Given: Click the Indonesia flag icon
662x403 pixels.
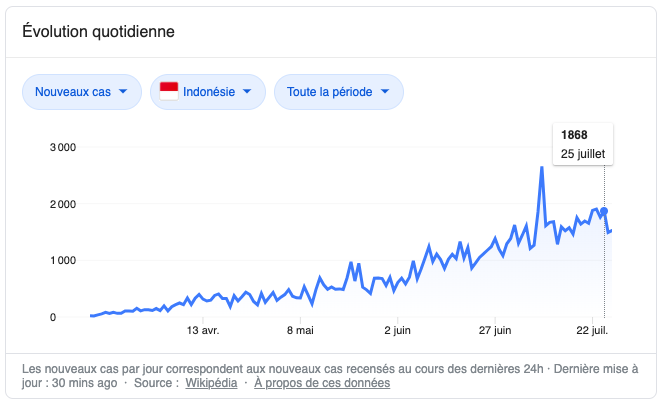Looking at the screenshot, I should pyautogui.click(x=169, y=92).
